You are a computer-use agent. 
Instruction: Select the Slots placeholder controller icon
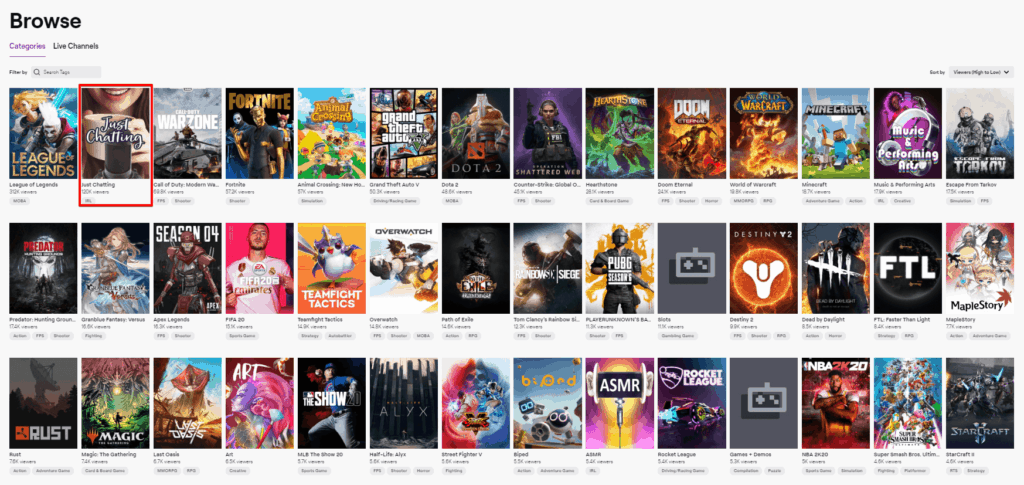coord(690,268)
